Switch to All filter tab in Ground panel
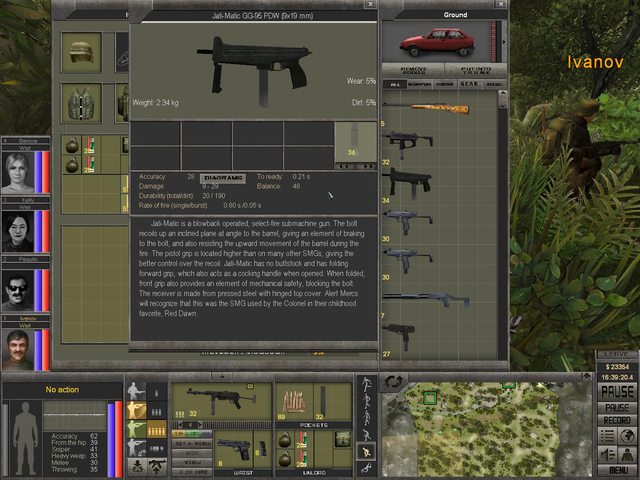This screenshot has width=640, height=480. click(395, 84)
